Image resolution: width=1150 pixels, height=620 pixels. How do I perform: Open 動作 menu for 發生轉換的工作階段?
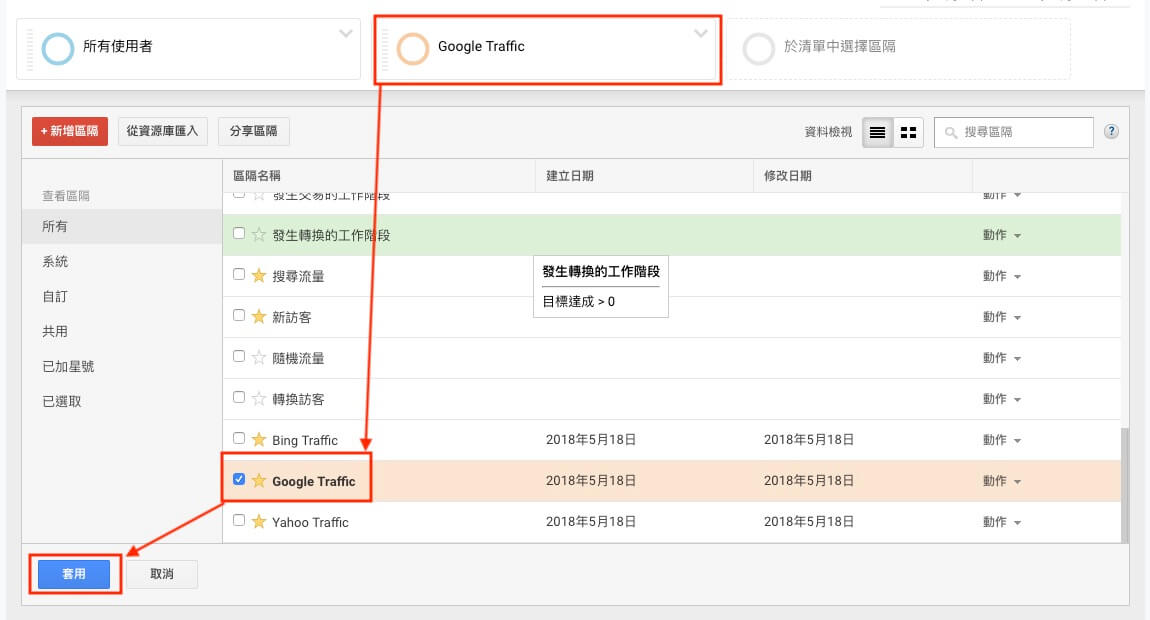(1002, 235)
